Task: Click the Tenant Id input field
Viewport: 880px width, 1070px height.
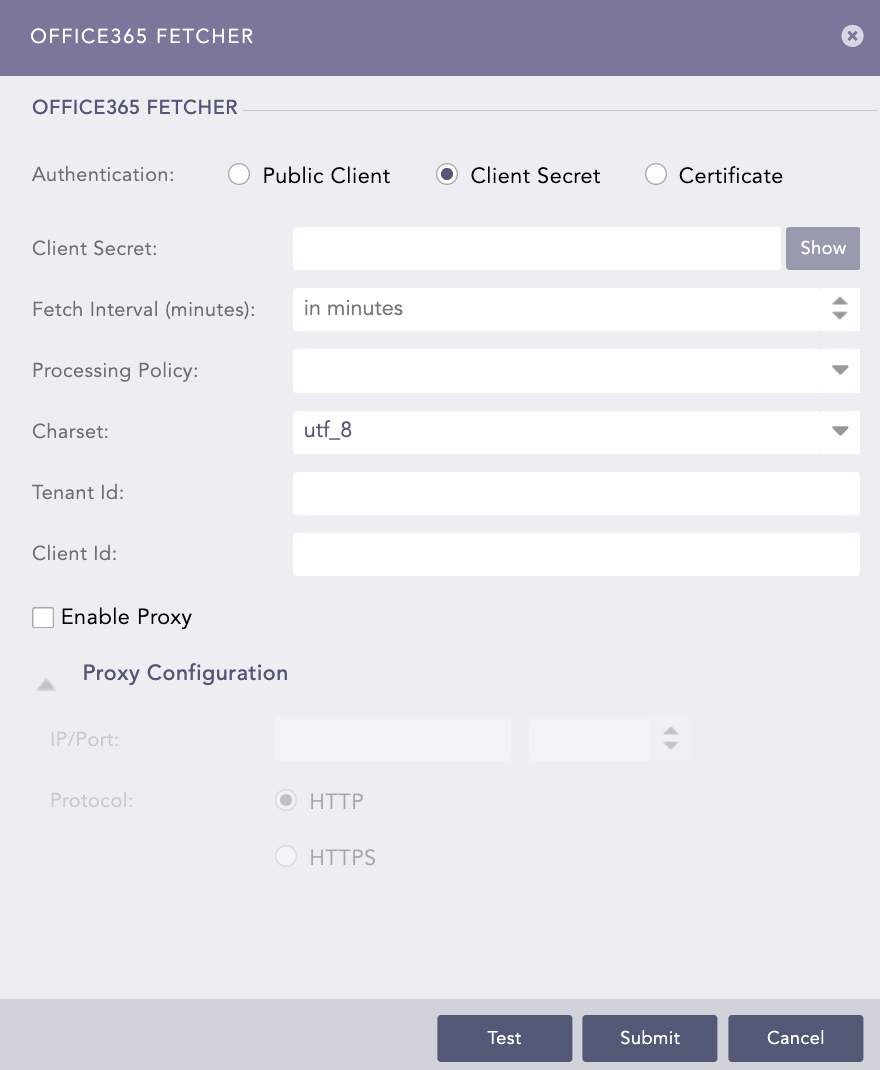Action: click(576, 493)
